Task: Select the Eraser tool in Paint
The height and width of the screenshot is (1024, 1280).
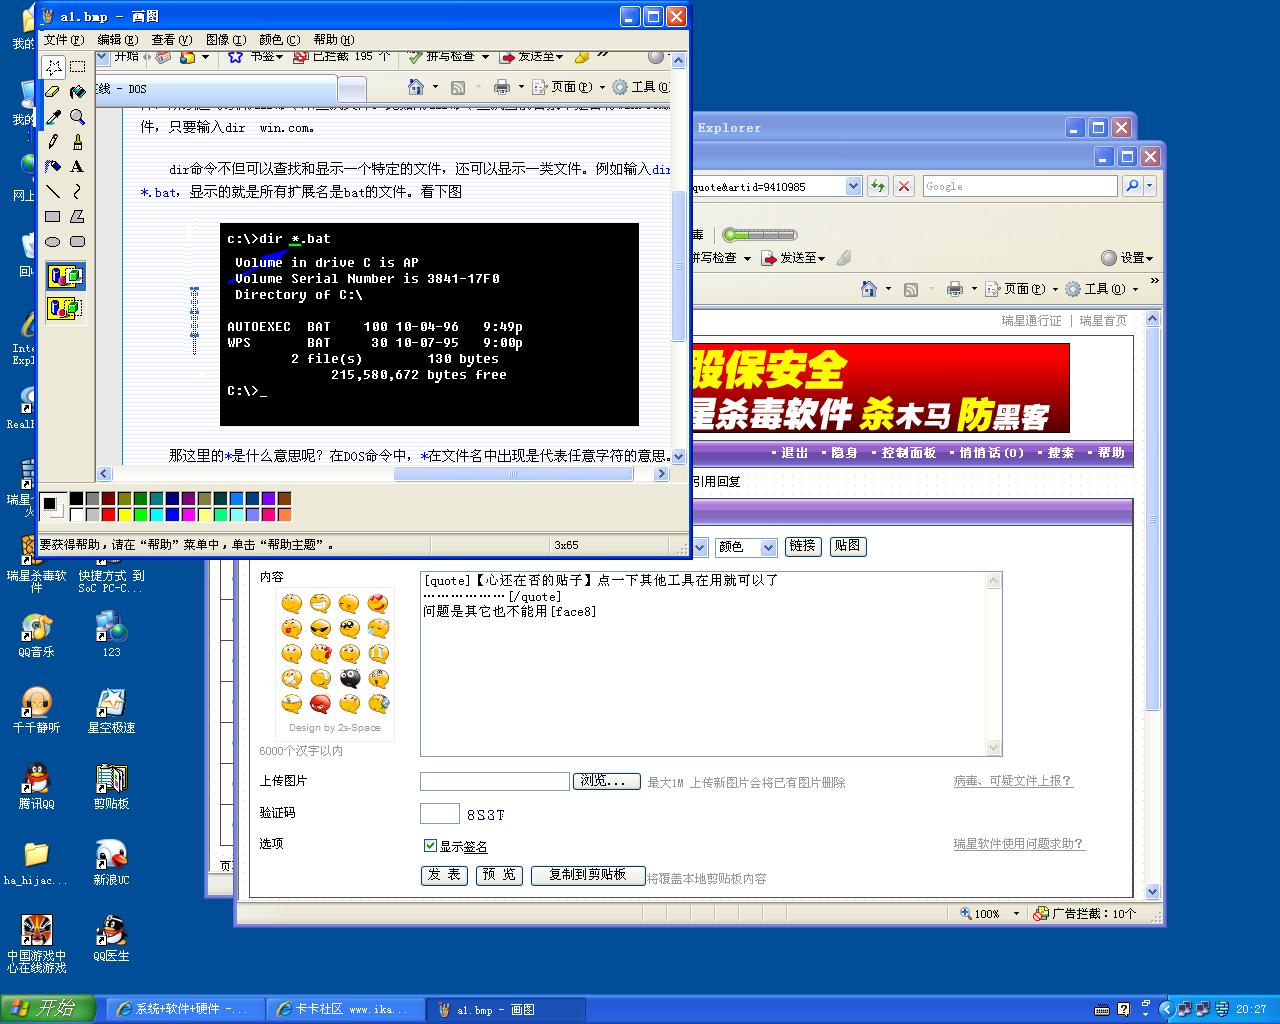Action: [53, 92]
